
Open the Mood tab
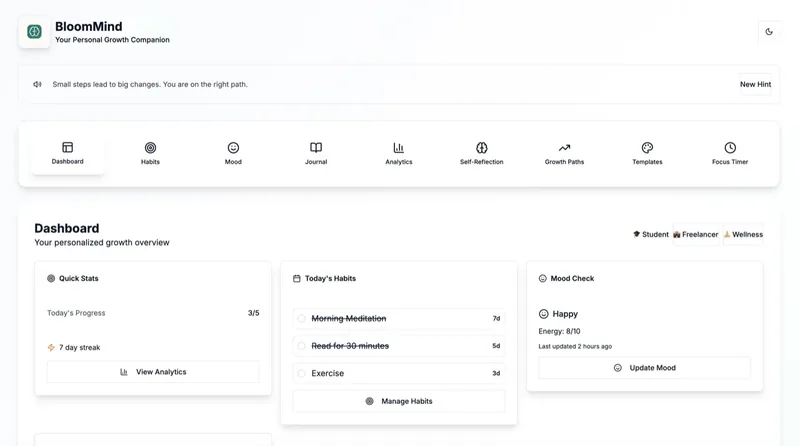(x=233, y=154)
